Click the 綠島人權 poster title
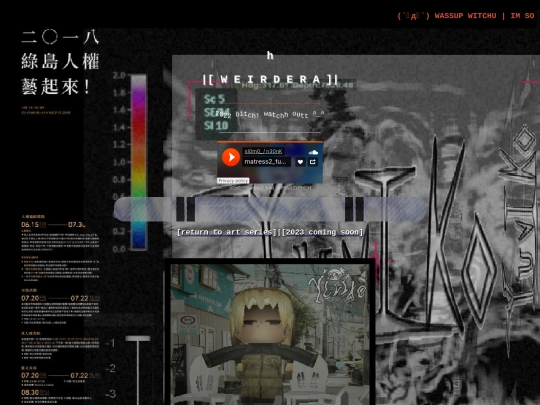 (60, 61)
